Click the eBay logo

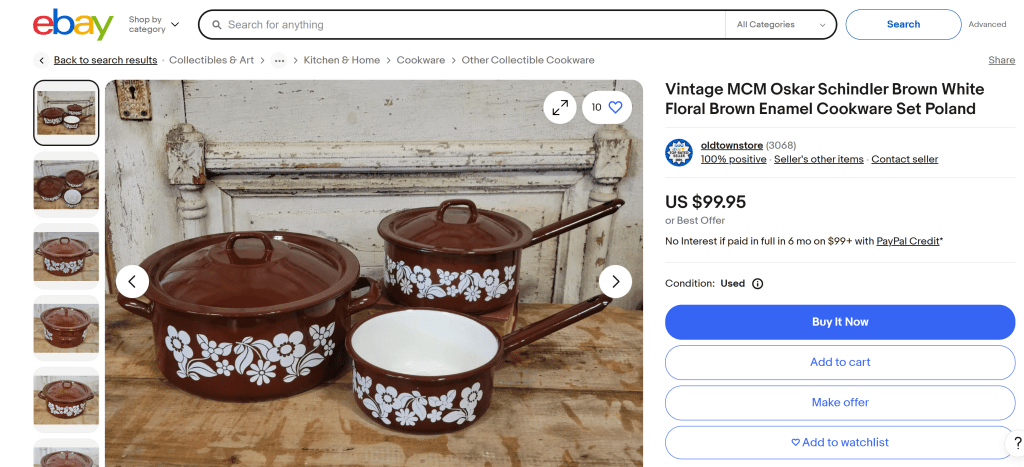coord(73,24)
